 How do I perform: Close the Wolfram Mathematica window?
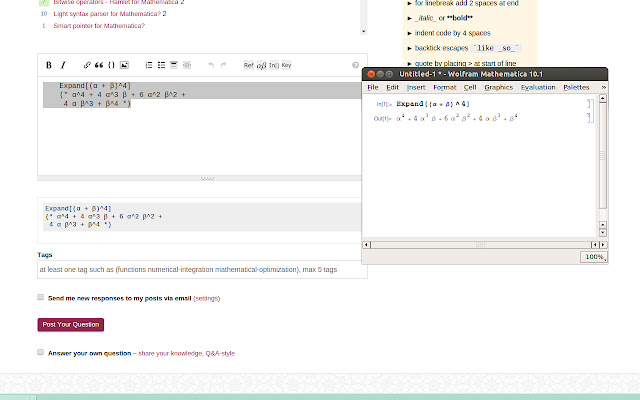click(371, 74)
